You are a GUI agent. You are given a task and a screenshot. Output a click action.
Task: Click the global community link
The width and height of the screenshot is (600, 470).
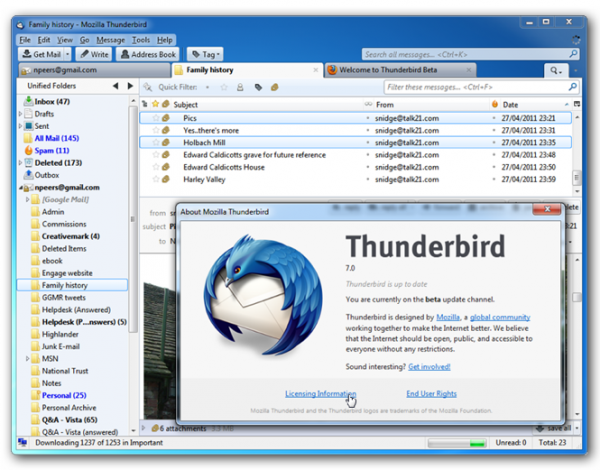pyautogui.click(x=500, y=317)
